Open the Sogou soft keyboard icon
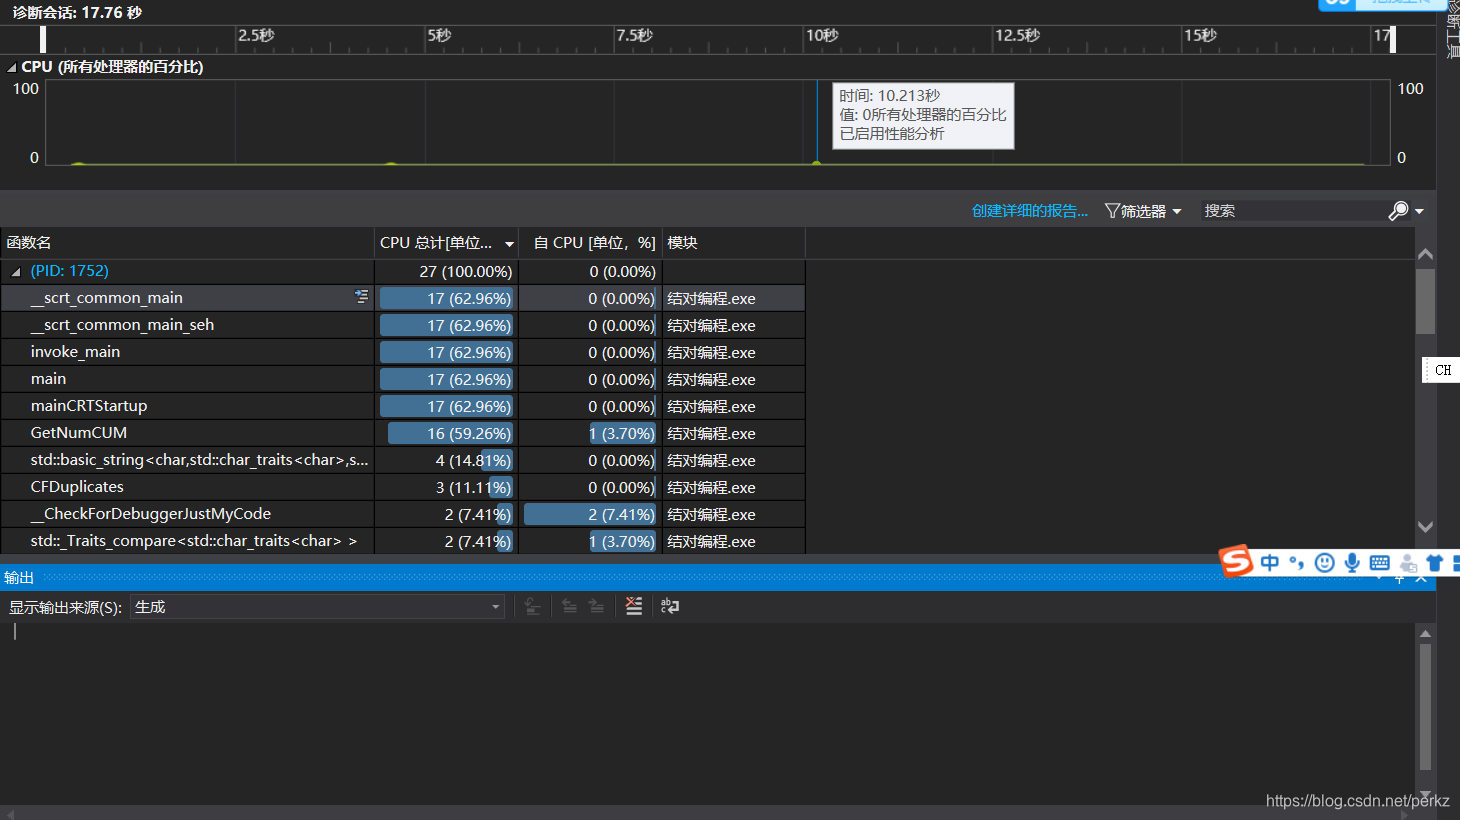Viewport: 1460px width, 820px height. pos(1380,563)
